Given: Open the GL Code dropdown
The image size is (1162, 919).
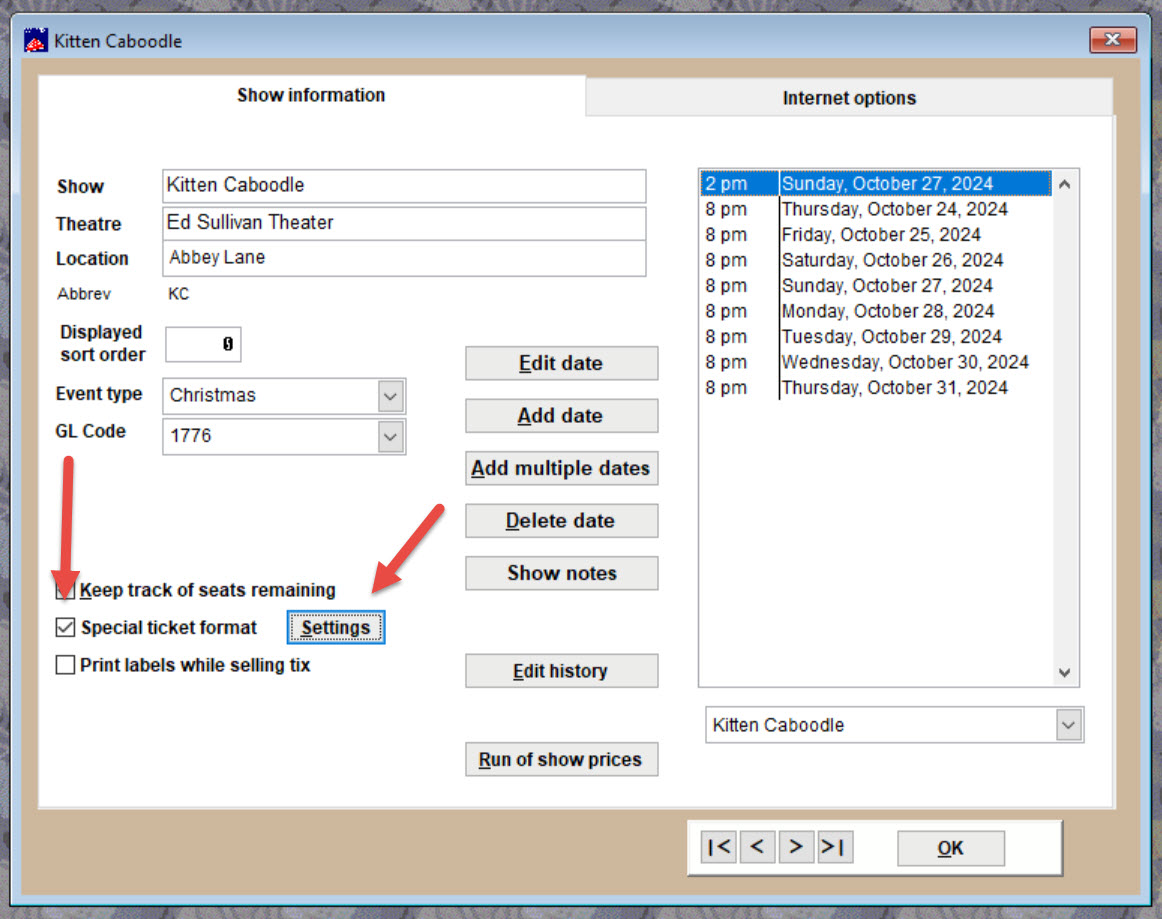Looking at the screenshot, I should point(391,436).
